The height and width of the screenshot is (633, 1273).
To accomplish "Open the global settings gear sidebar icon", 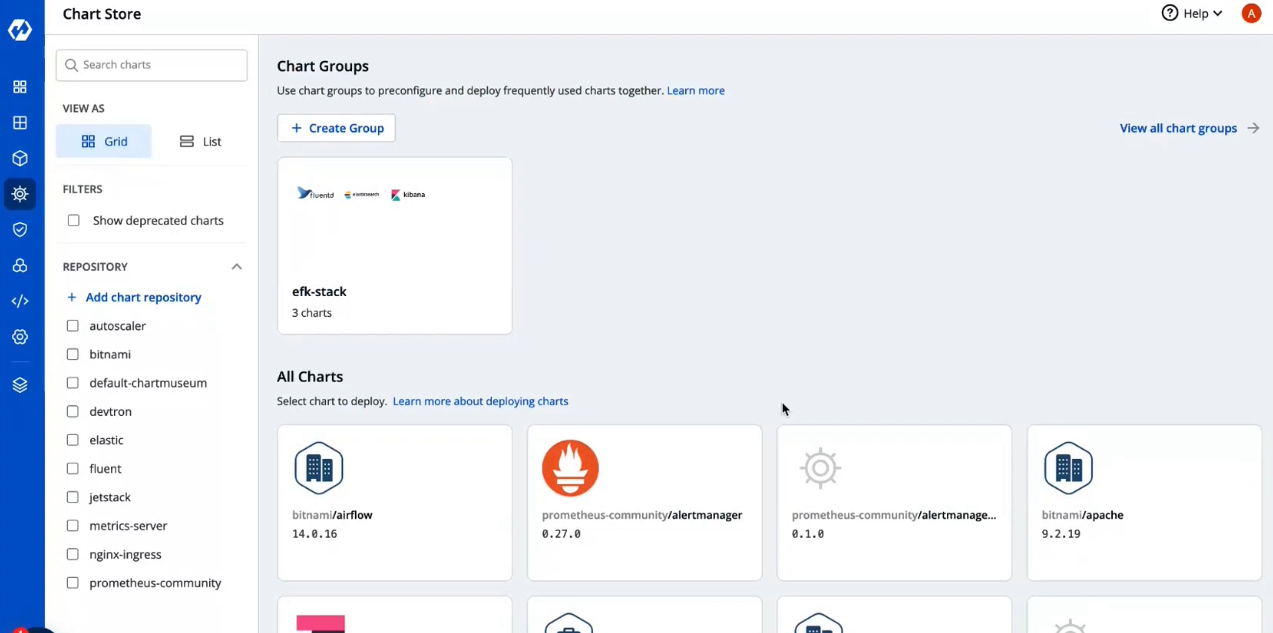I will [20, 337].
